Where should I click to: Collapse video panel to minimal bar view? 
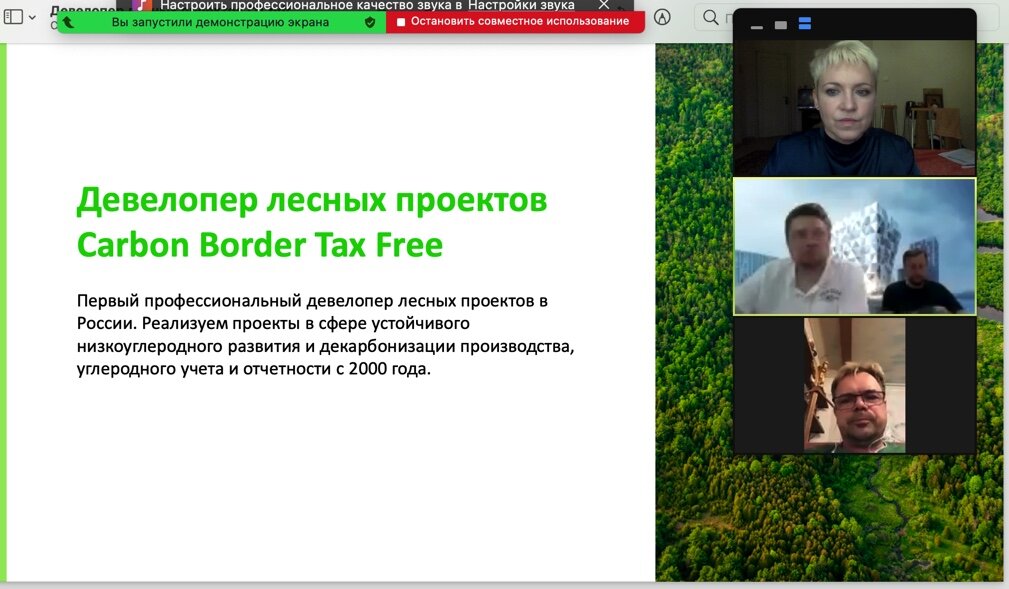click(757, 26)
